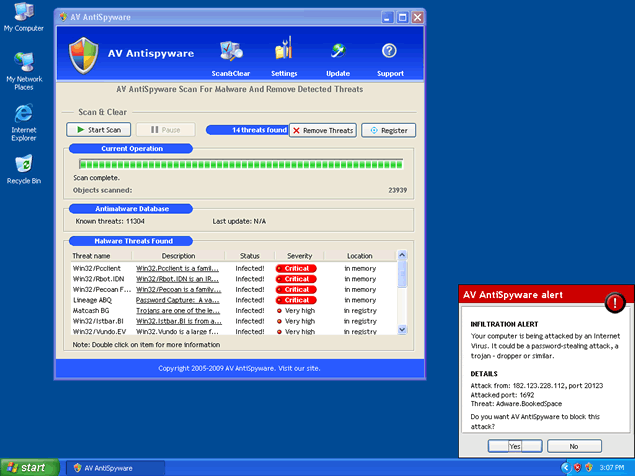
Task: Open the Settings toolbar icon
Action: pyautogui.click(x=283, y=54)
